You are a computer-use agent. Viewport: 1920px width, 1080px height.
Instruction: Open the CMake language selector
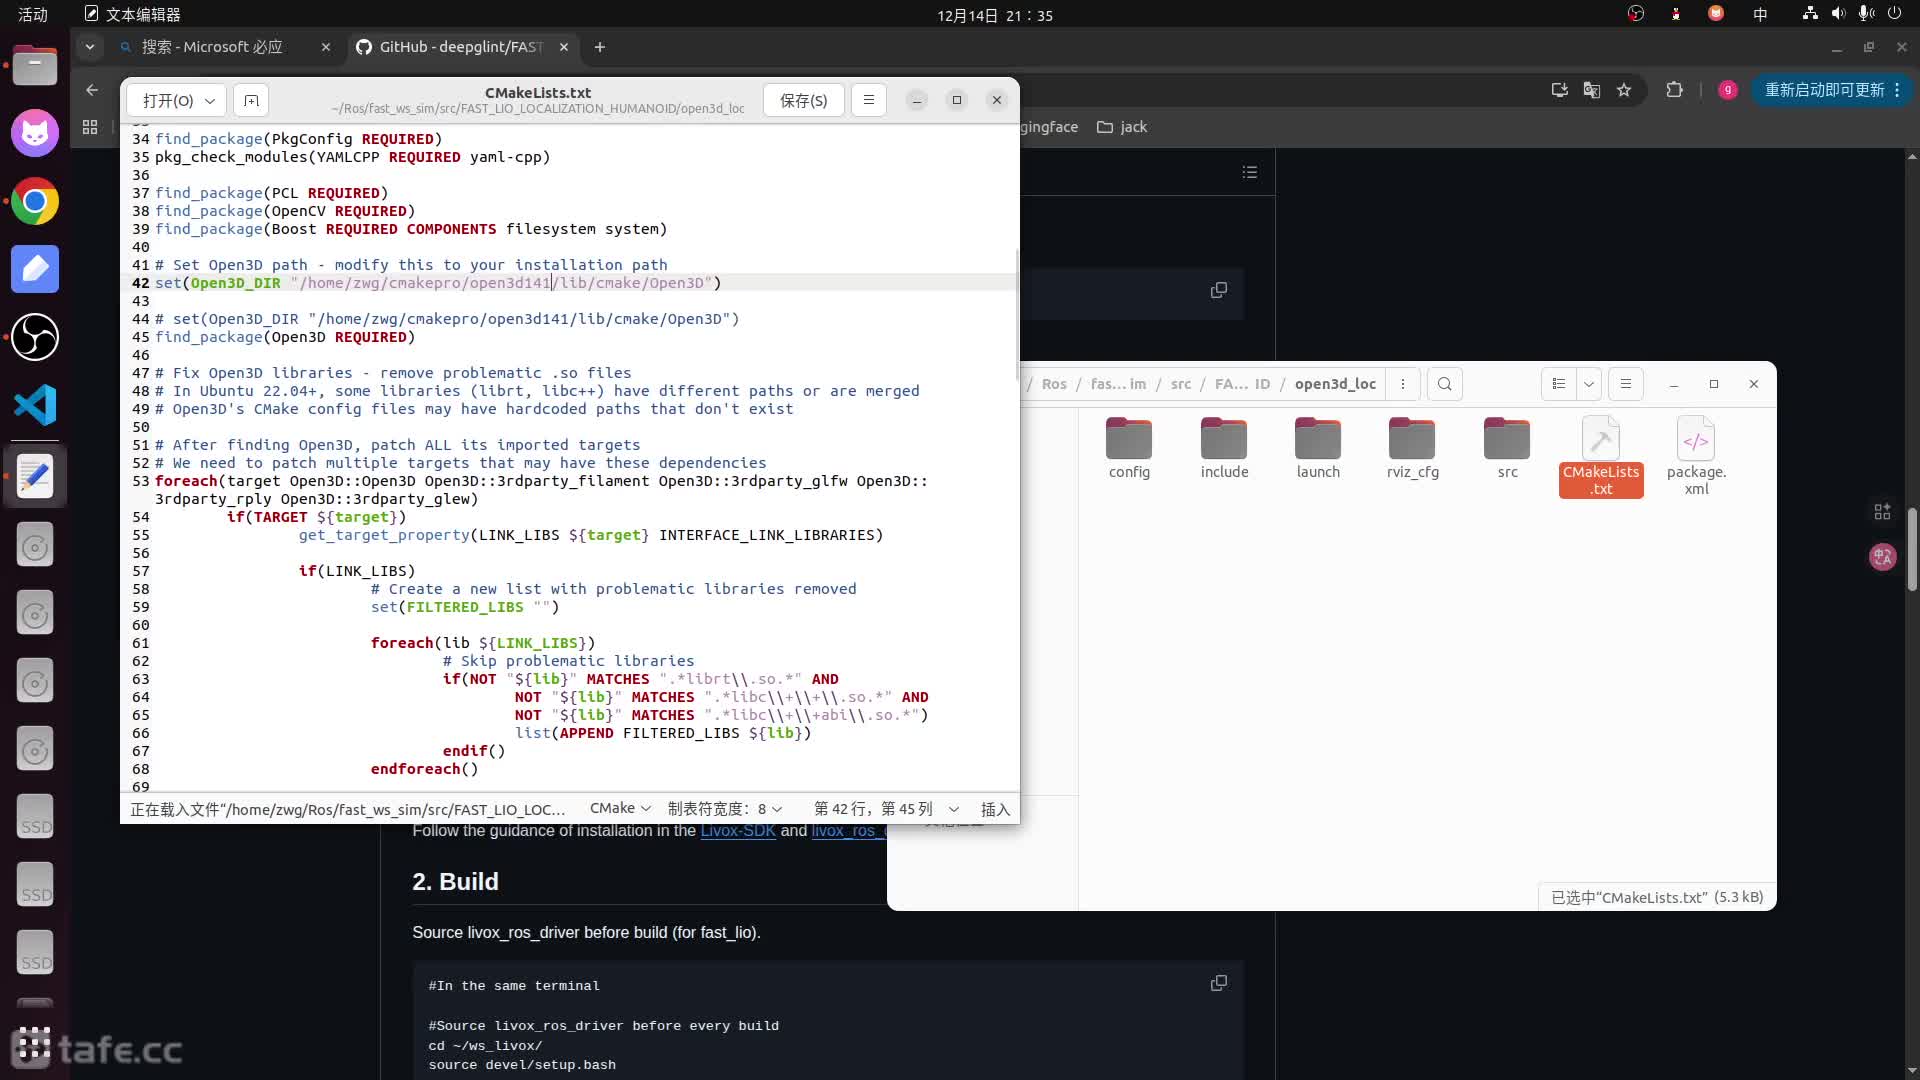pos(620,808)
